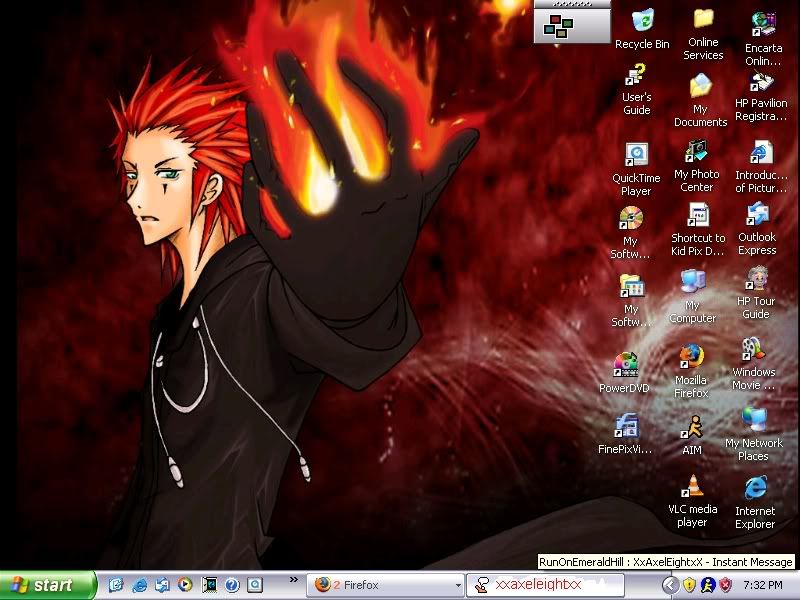
Task: Open the Start menu
Action: (47, 585)
